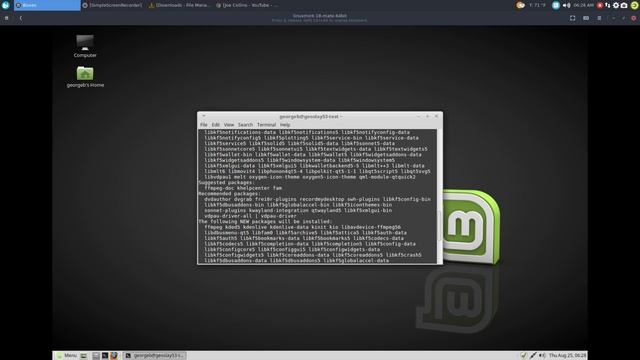This screenshot has width=640, height=360.
Task: Click the teal chat icon in host tray
Action: (x=556, y=5)
